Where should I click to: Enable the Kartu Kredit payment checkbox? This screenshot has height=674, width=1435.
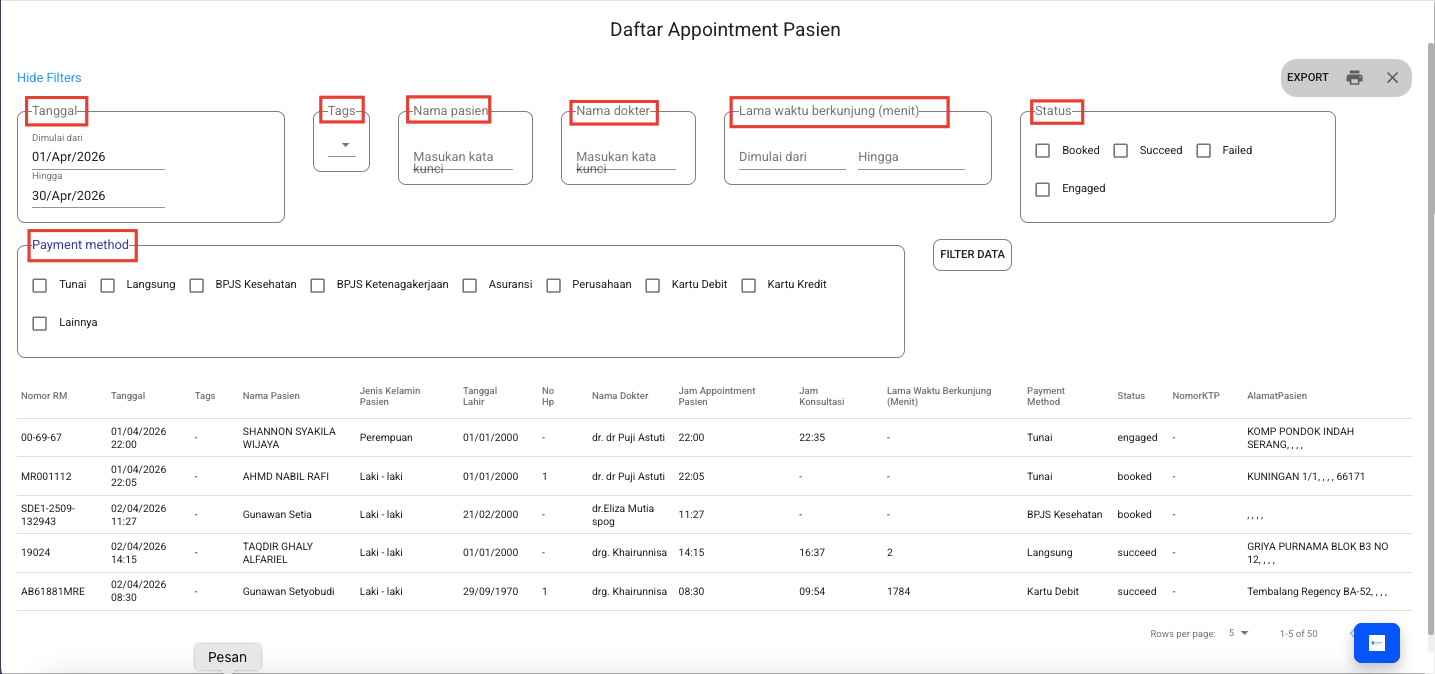tap(748, 285)
